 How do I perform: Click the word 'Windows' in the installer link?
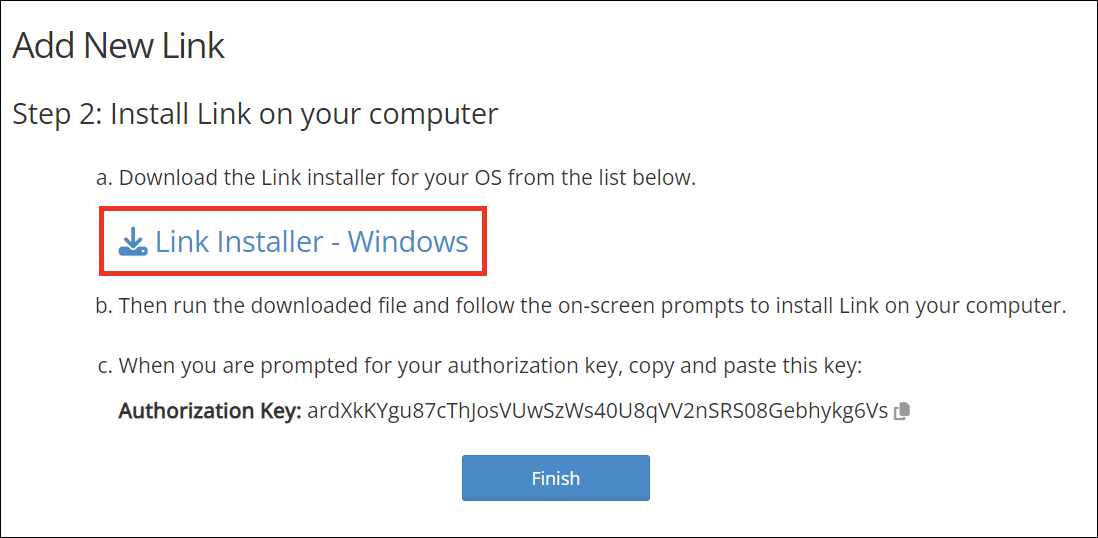point(408,242)
